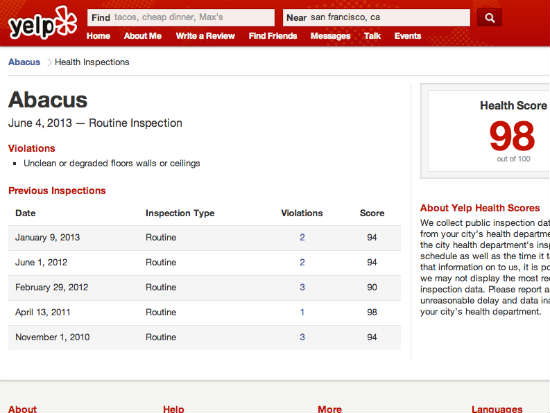550x413 pixels.
Task: Click the large 98 health score
Action: (512, 136)
